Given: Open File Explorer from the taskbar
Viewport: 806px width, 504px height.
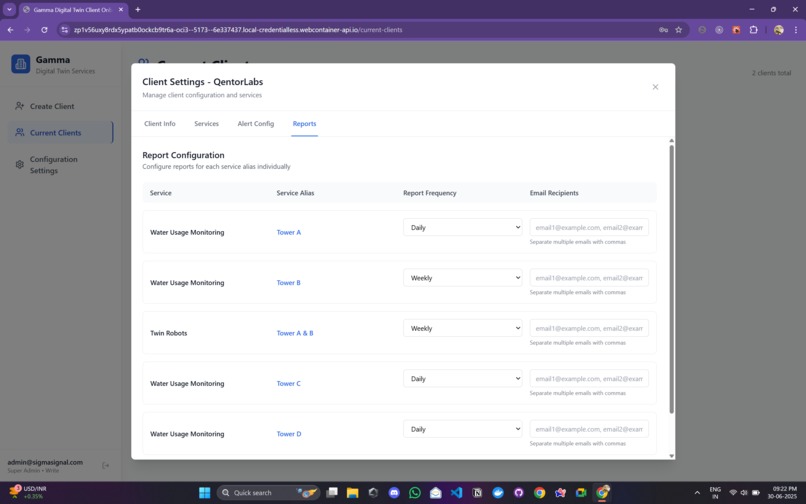Looking at the screenshot, I should click(x=352, y=493).
